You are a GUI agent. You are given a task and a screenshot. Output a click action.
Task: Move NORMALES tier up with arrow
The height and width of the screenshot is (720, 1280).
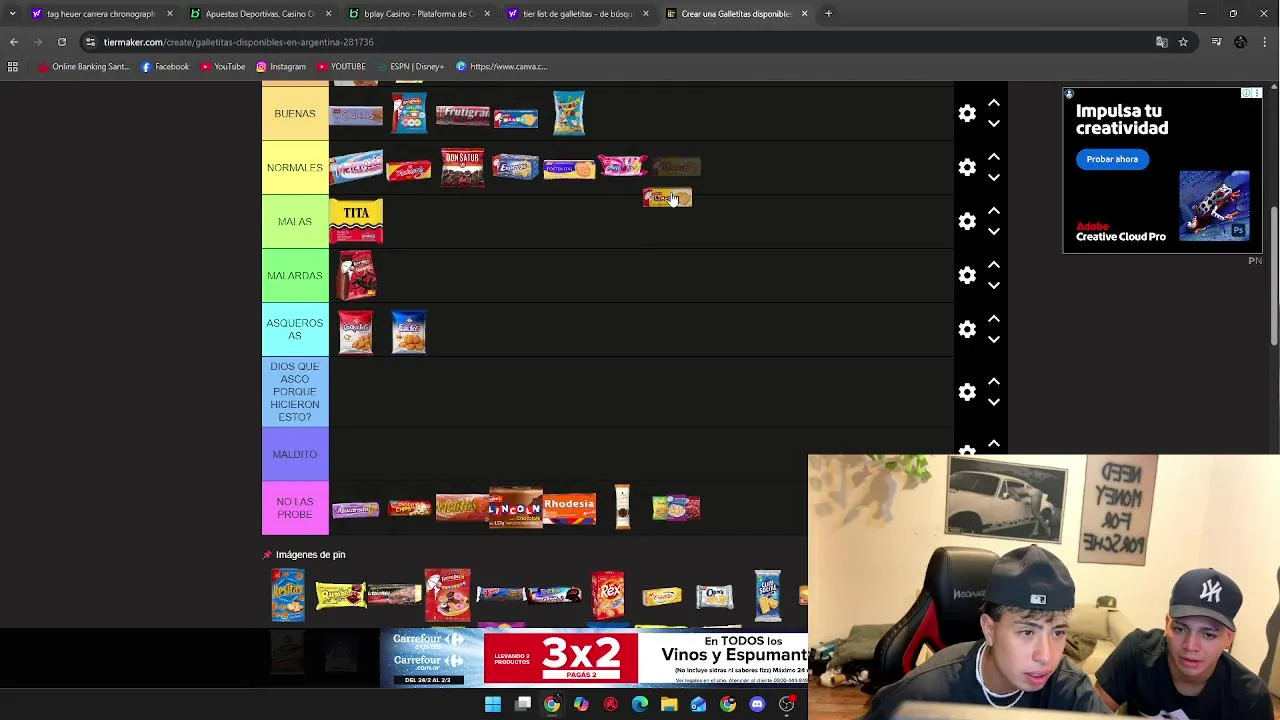pos(994,157)
